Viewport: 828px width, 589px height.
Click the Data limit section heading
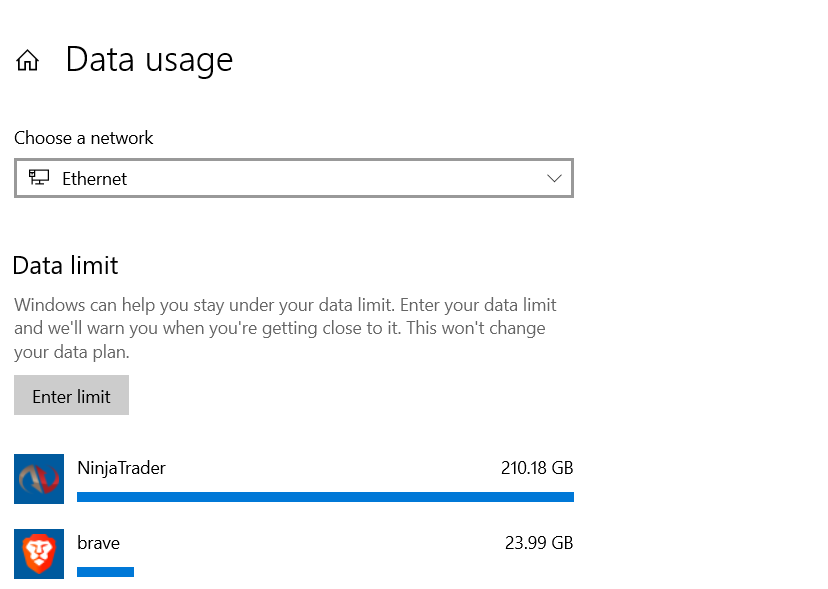click(x=65, y=265)
